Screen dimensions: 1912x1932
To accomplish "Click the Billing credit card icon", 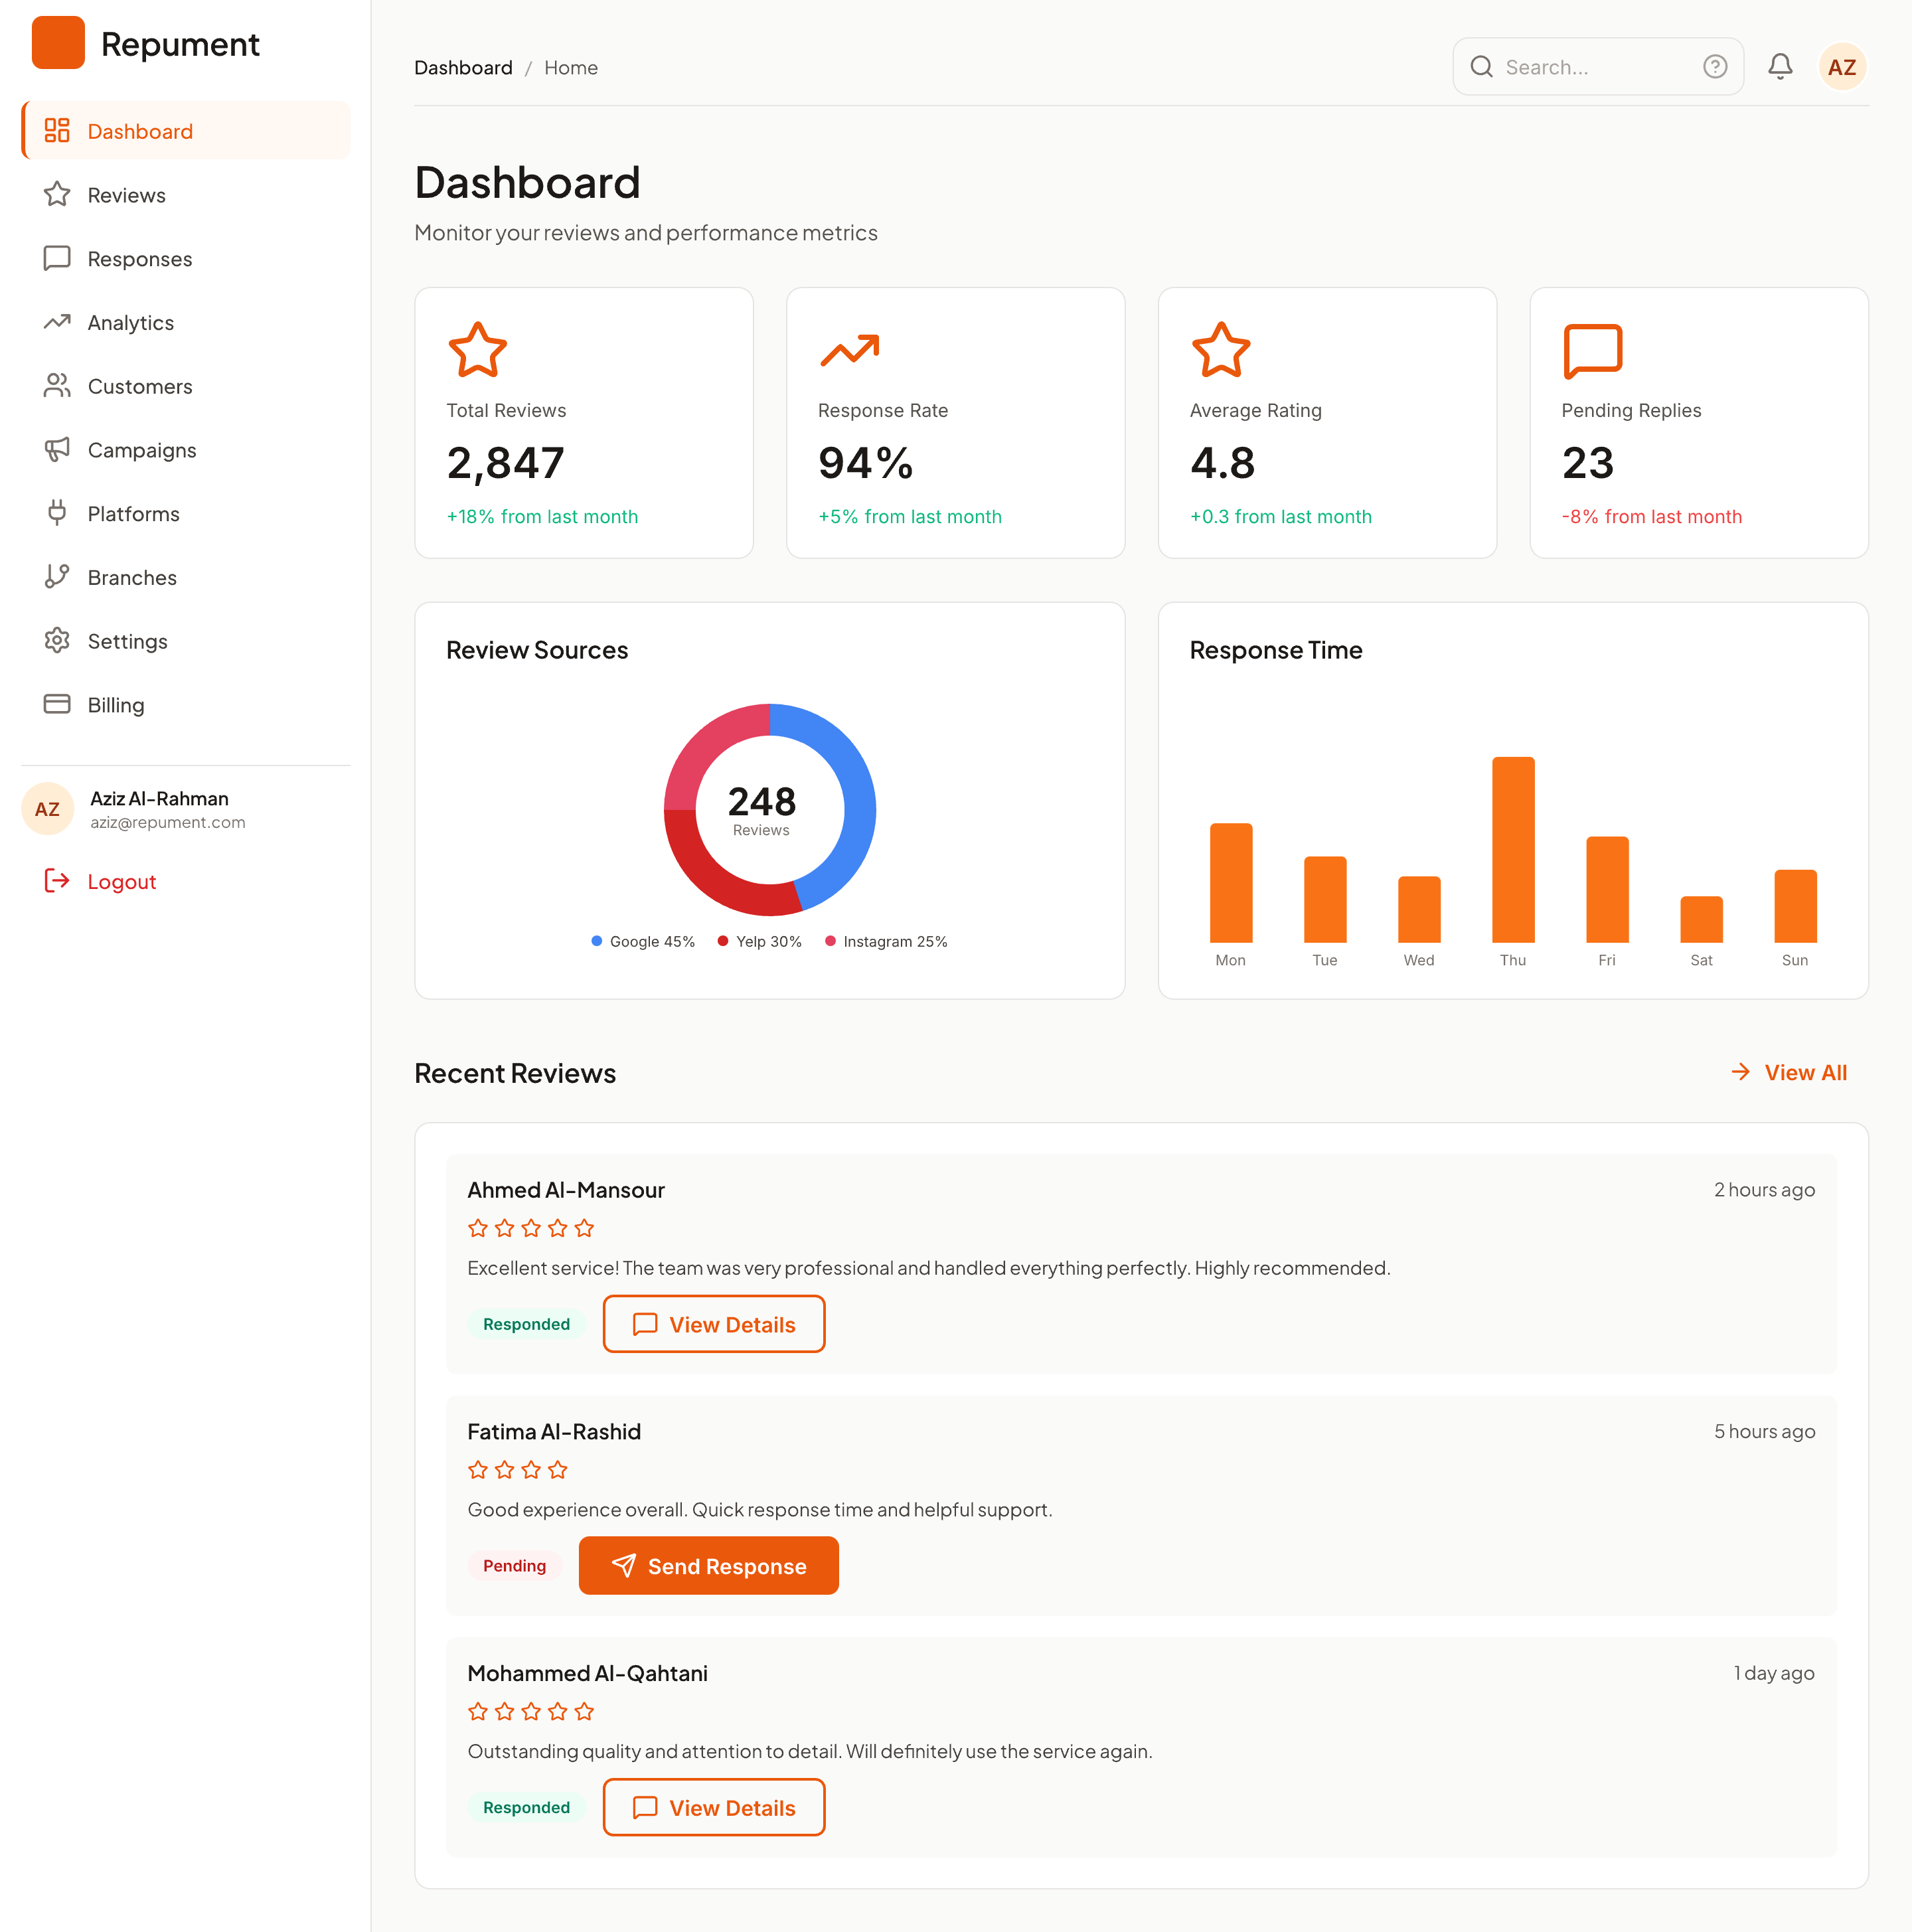I will (x=57, y=704).
